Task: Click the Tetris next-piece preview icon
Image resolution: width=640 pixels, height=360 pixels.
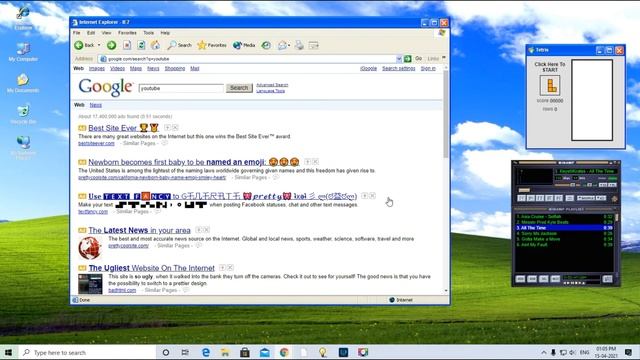Action: click(x=550, y=85)
